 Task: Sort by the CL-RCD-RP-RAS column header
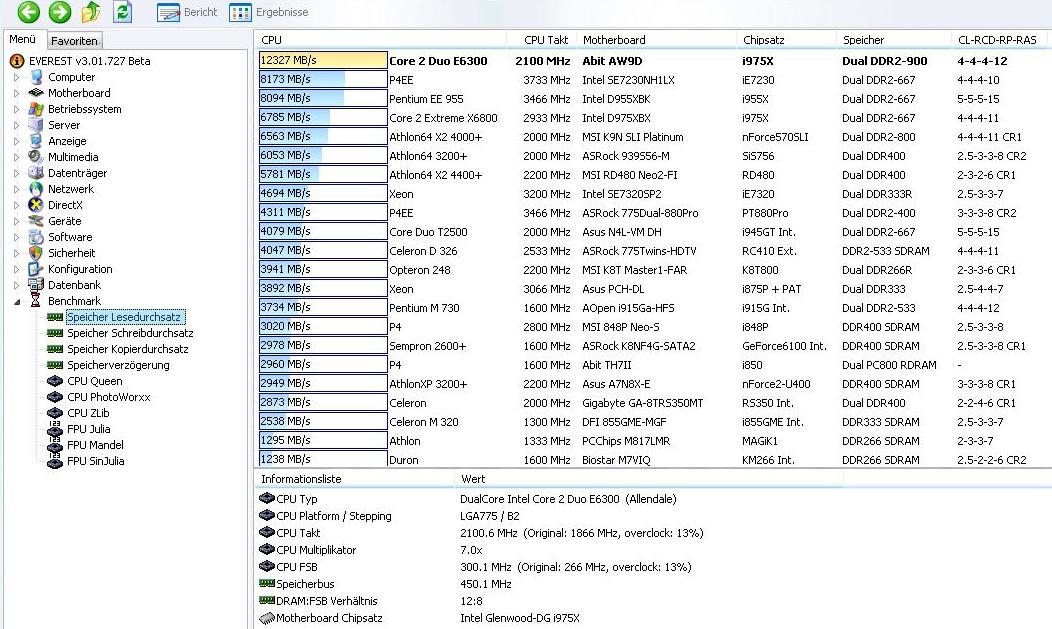click(999, 40)
